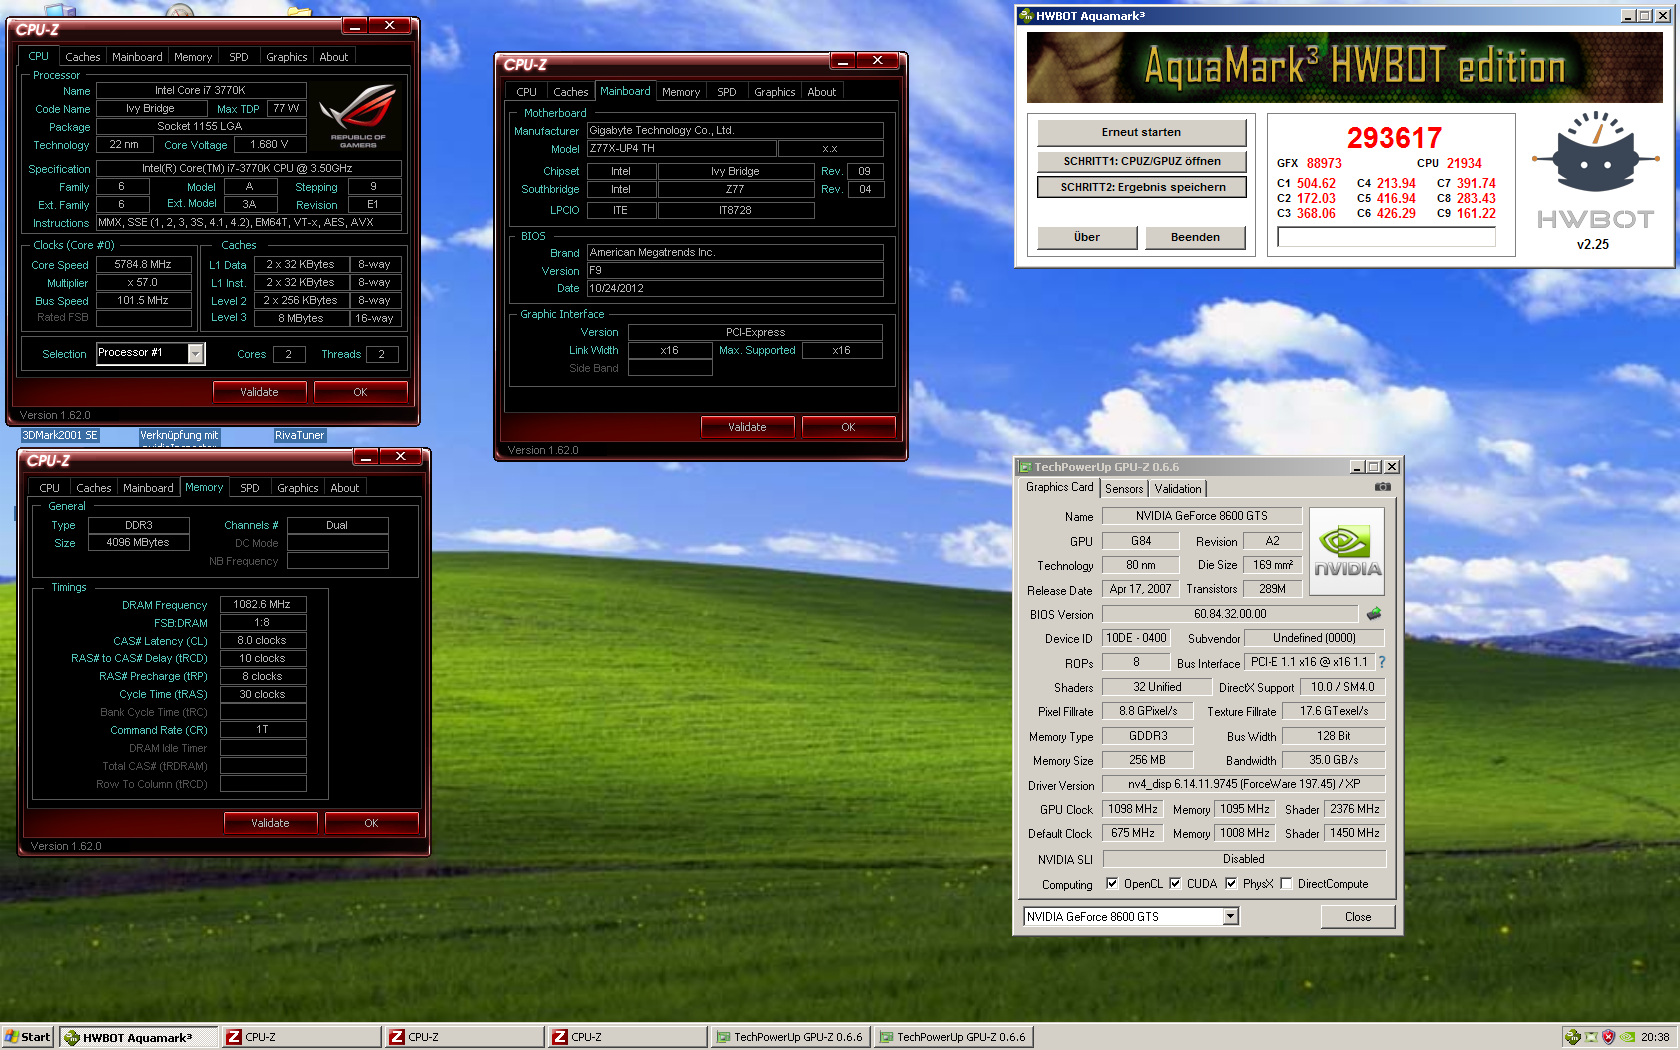Toggle the PhysX checkbox in GPU-Z
Image resolution: width=1680 pixels, height=1050 pixels.
[1231, 883]
